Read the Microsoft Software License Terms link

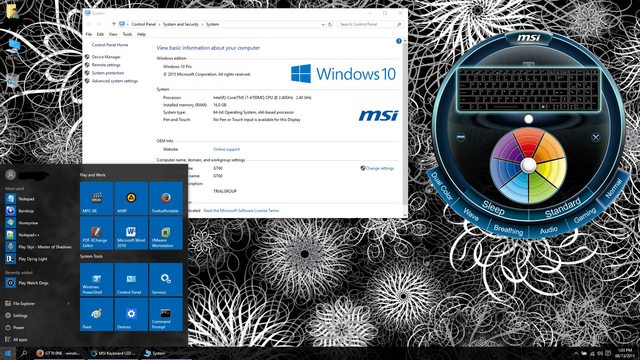point(241,211)
